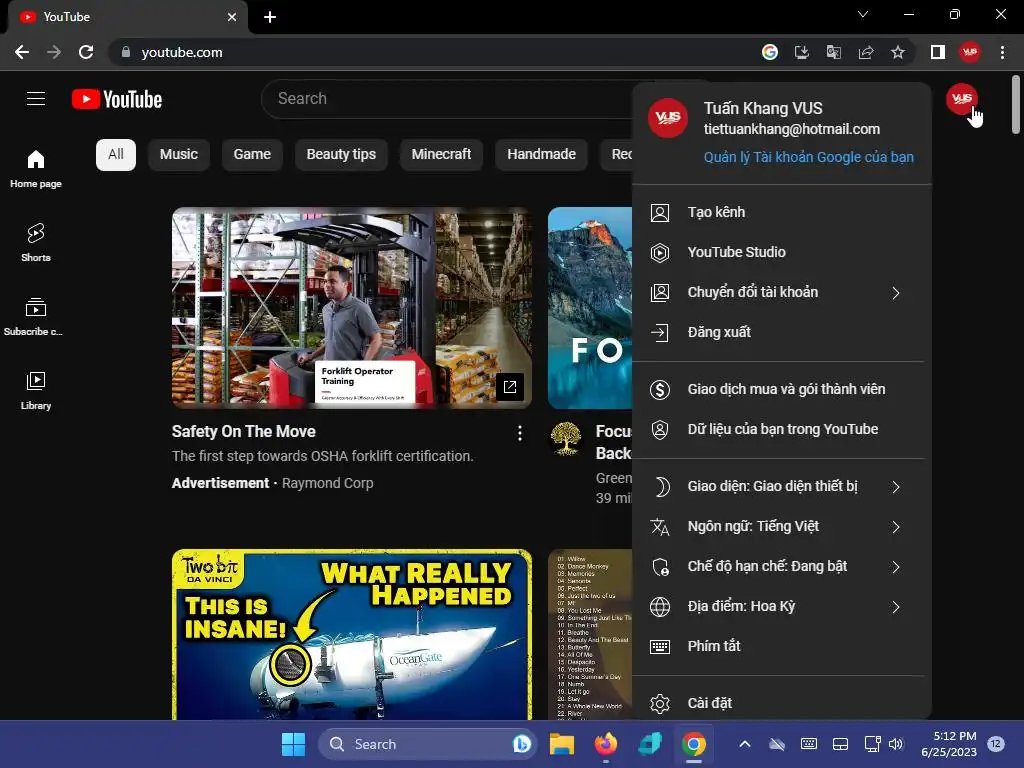
Task: Click Raymond Corp advertiser name
Action: tap(327, 483)
